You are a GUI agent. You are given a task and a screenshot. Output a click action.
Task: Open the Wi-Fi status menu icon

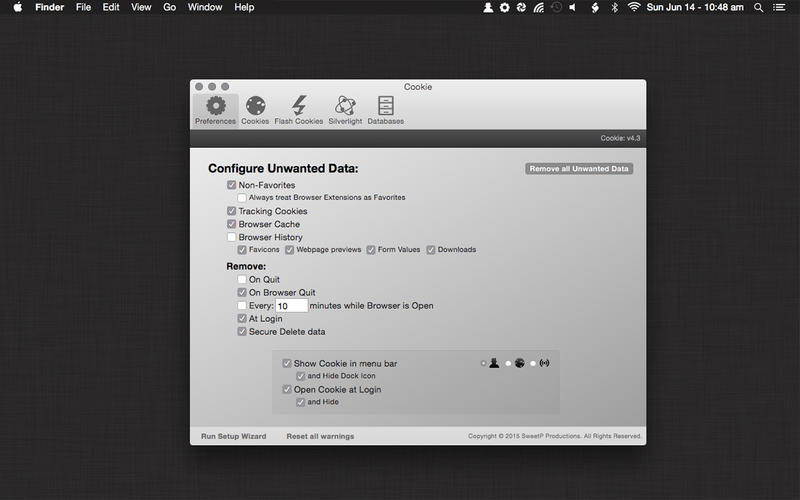[634, 7]
